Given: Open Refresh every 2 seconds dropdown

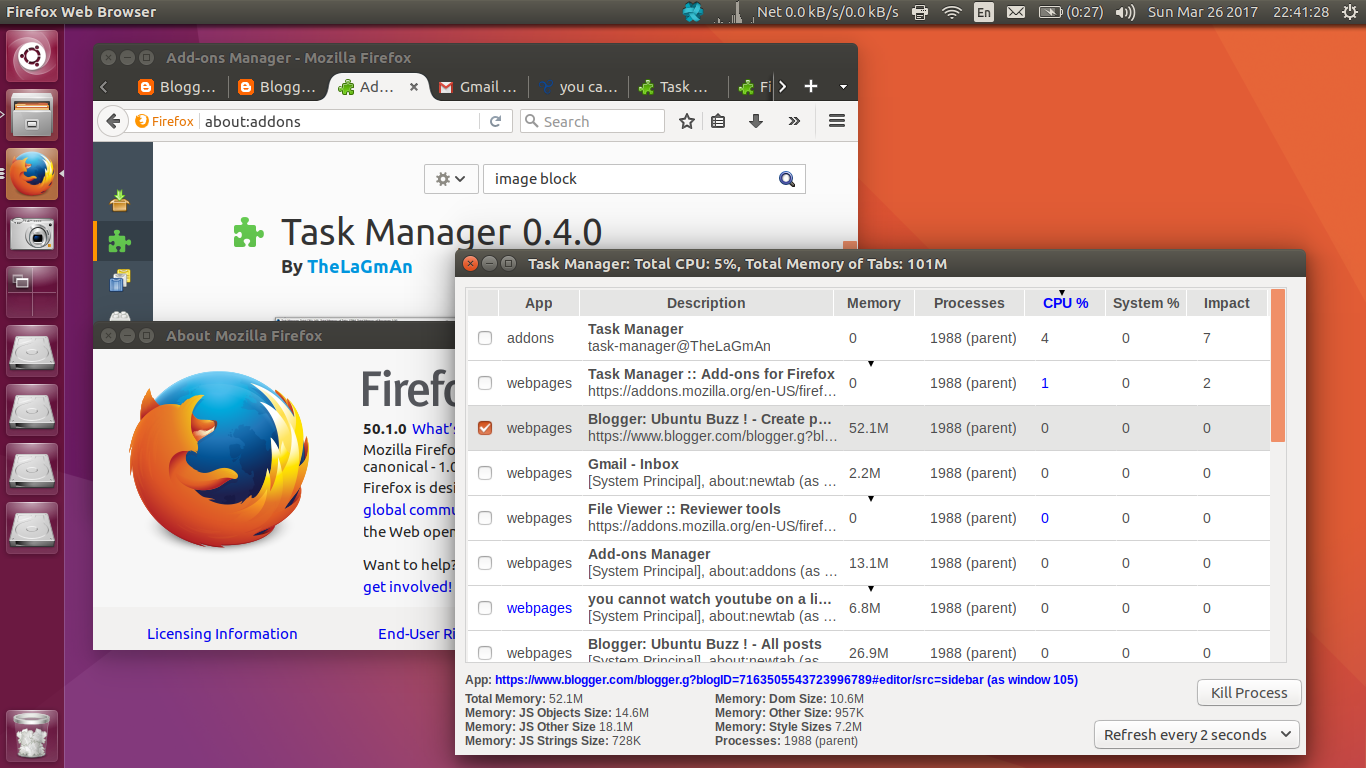Looking at the screenshot, I should (x=1197, y=734).
